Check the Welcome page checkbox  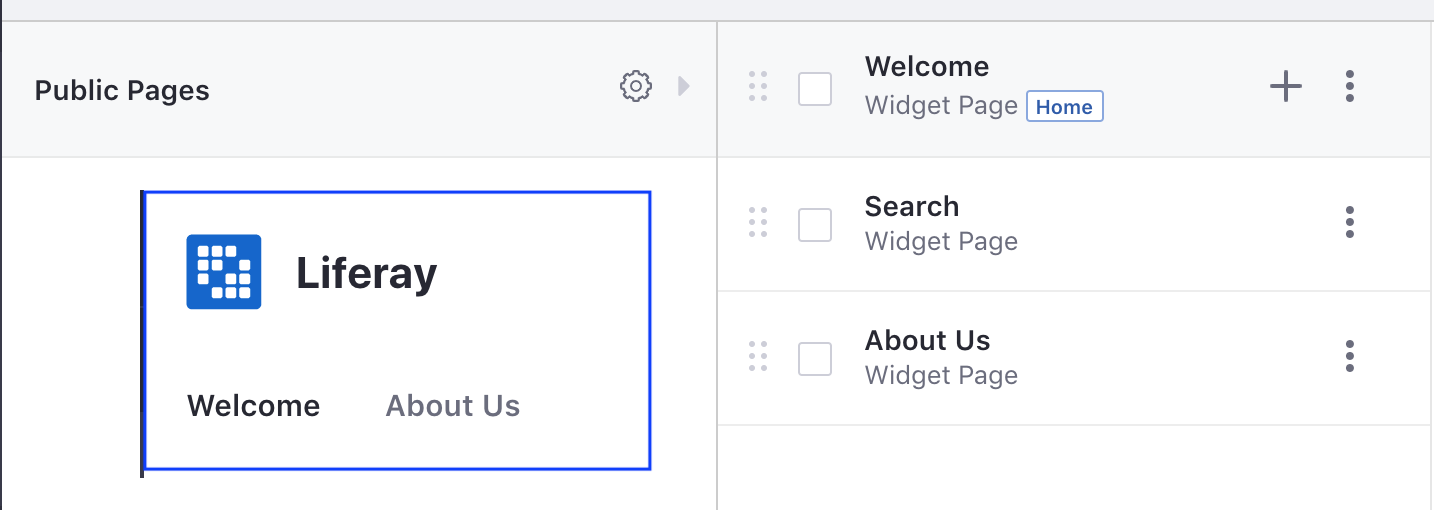(815, 89)
